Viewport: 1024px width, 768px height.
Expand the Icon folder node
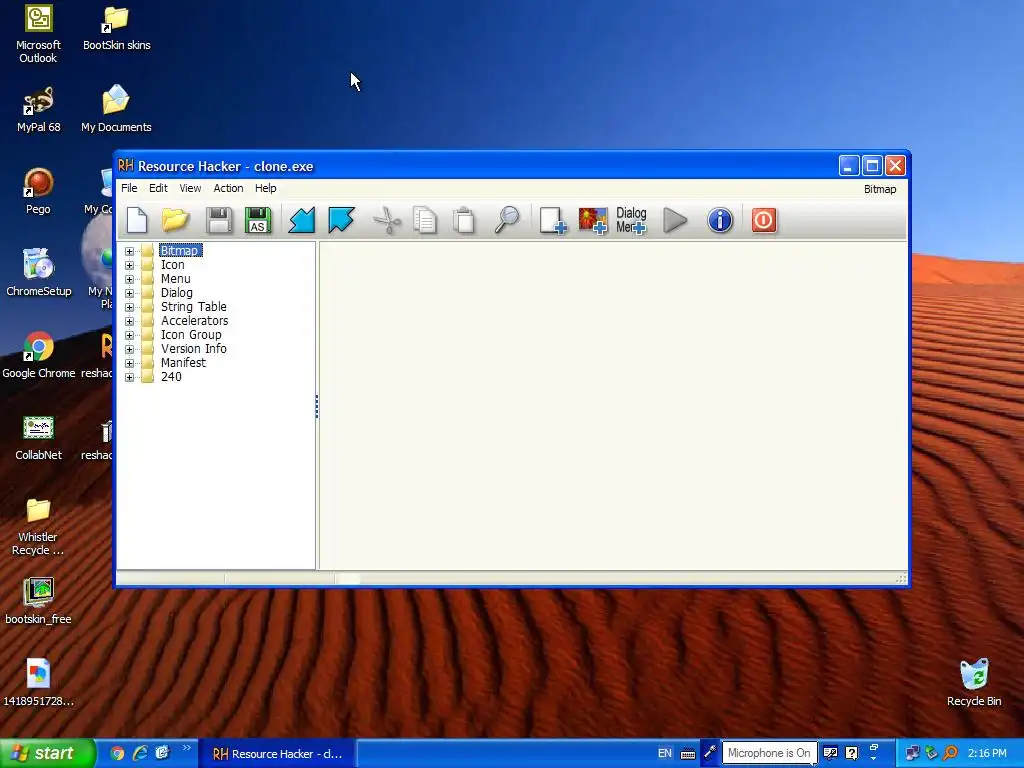click(x=129, y=265)
